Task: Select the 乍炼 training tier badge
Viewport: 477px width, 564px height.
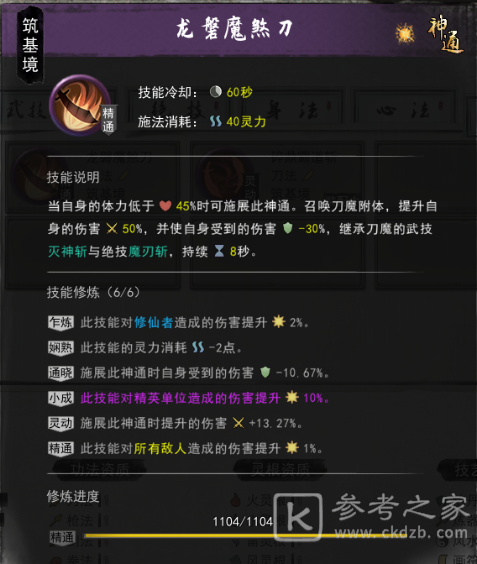Action: point(61,322)
